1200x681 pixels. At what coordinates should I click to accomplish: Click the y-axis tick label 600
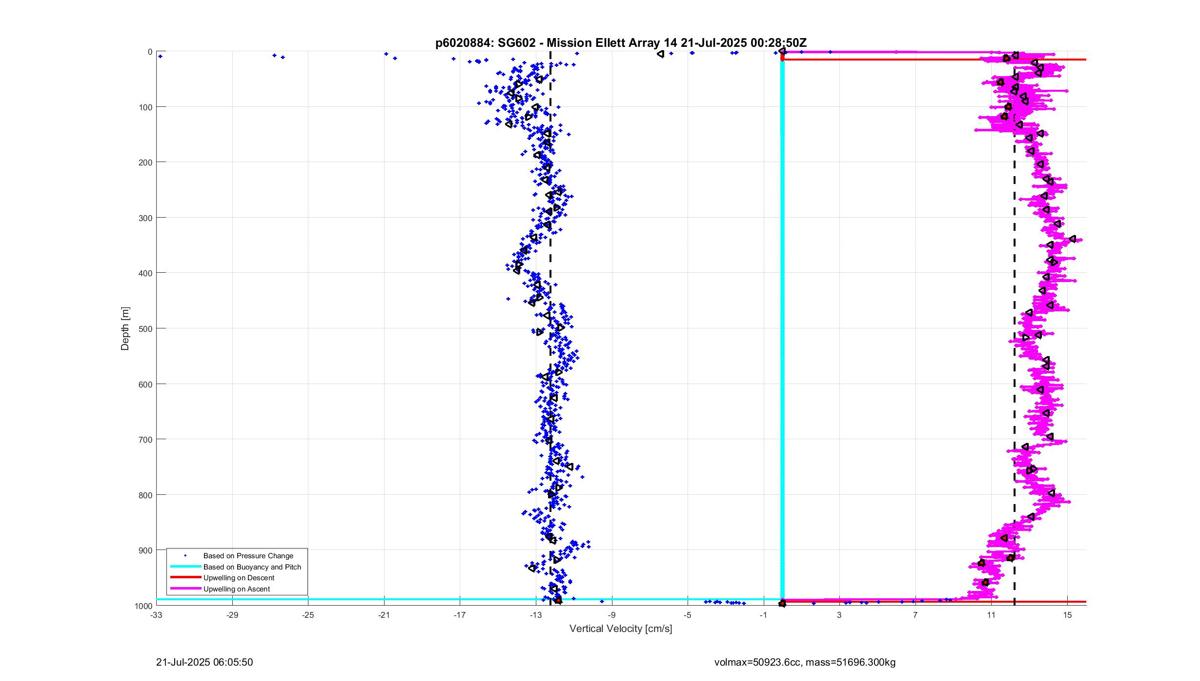[x=145, y=384]
